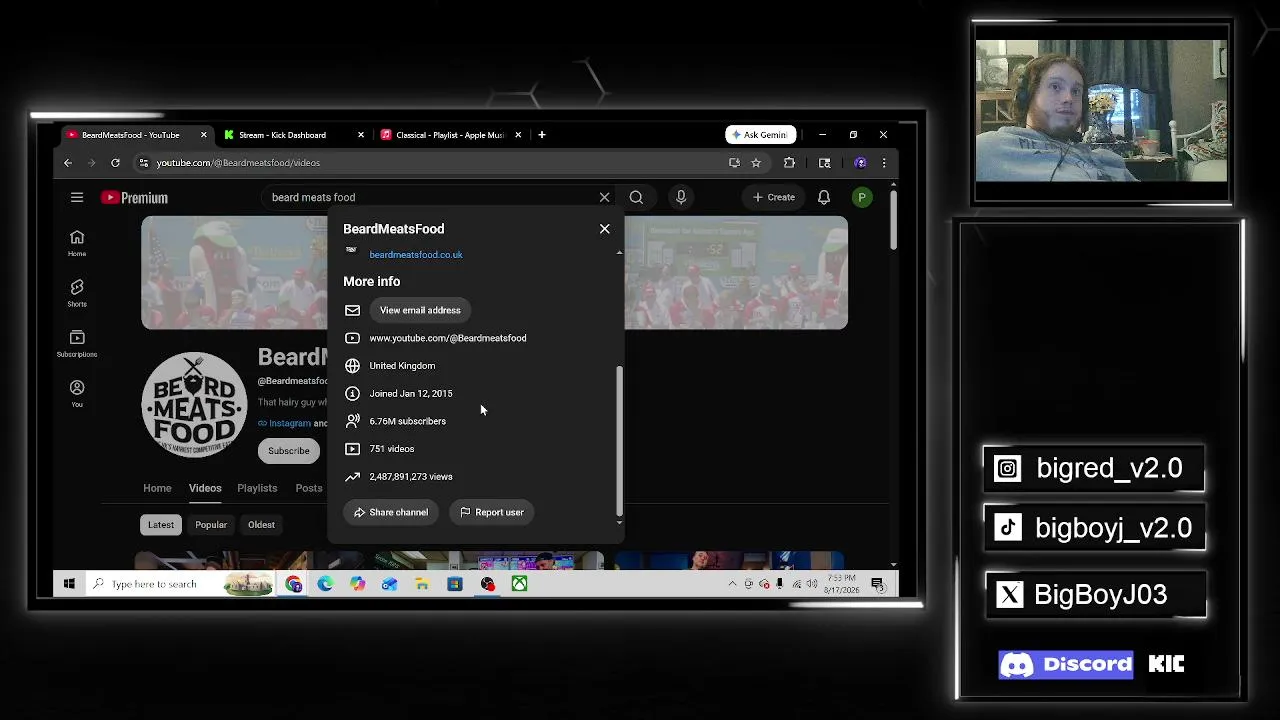The image size is (1280, 720).
Task: Open the Chrome profile avatar
Action: tap(861, 163)
